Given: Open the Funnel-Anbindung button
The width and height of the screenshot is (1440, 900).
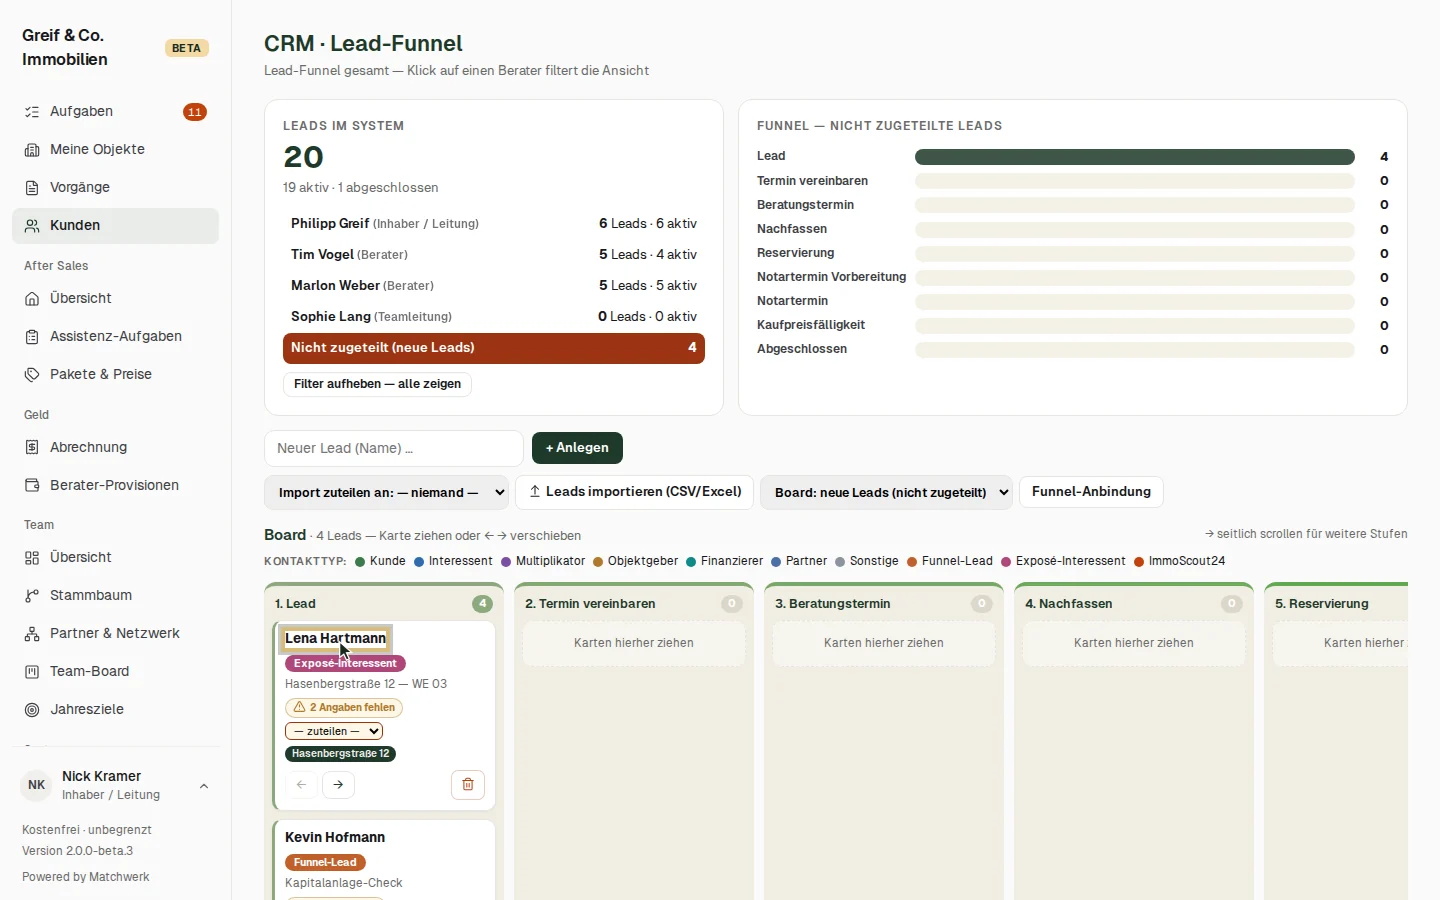Looking at the screenshot, I should coord(1091,492).
